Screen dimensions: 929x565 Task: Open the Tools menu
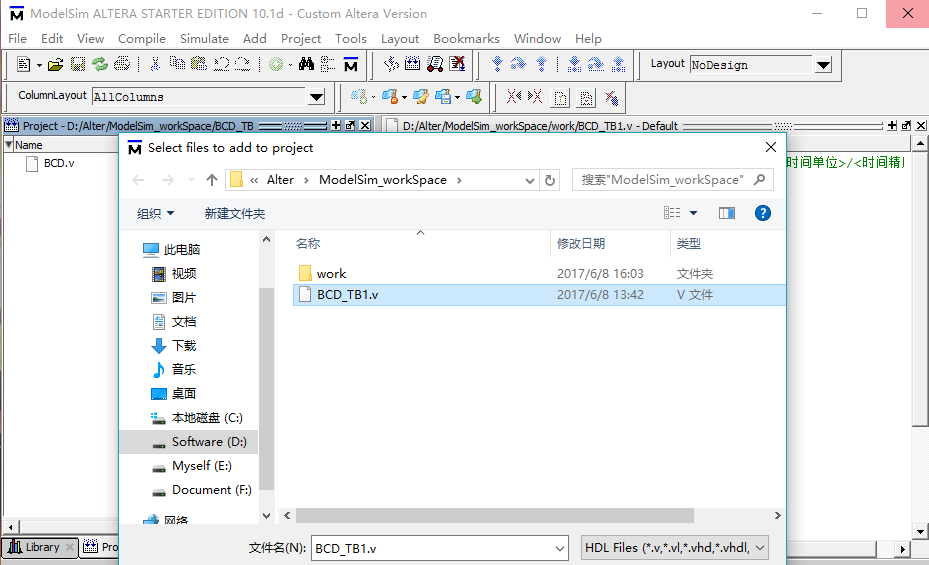pyautogui.click(x=351, y=38)
